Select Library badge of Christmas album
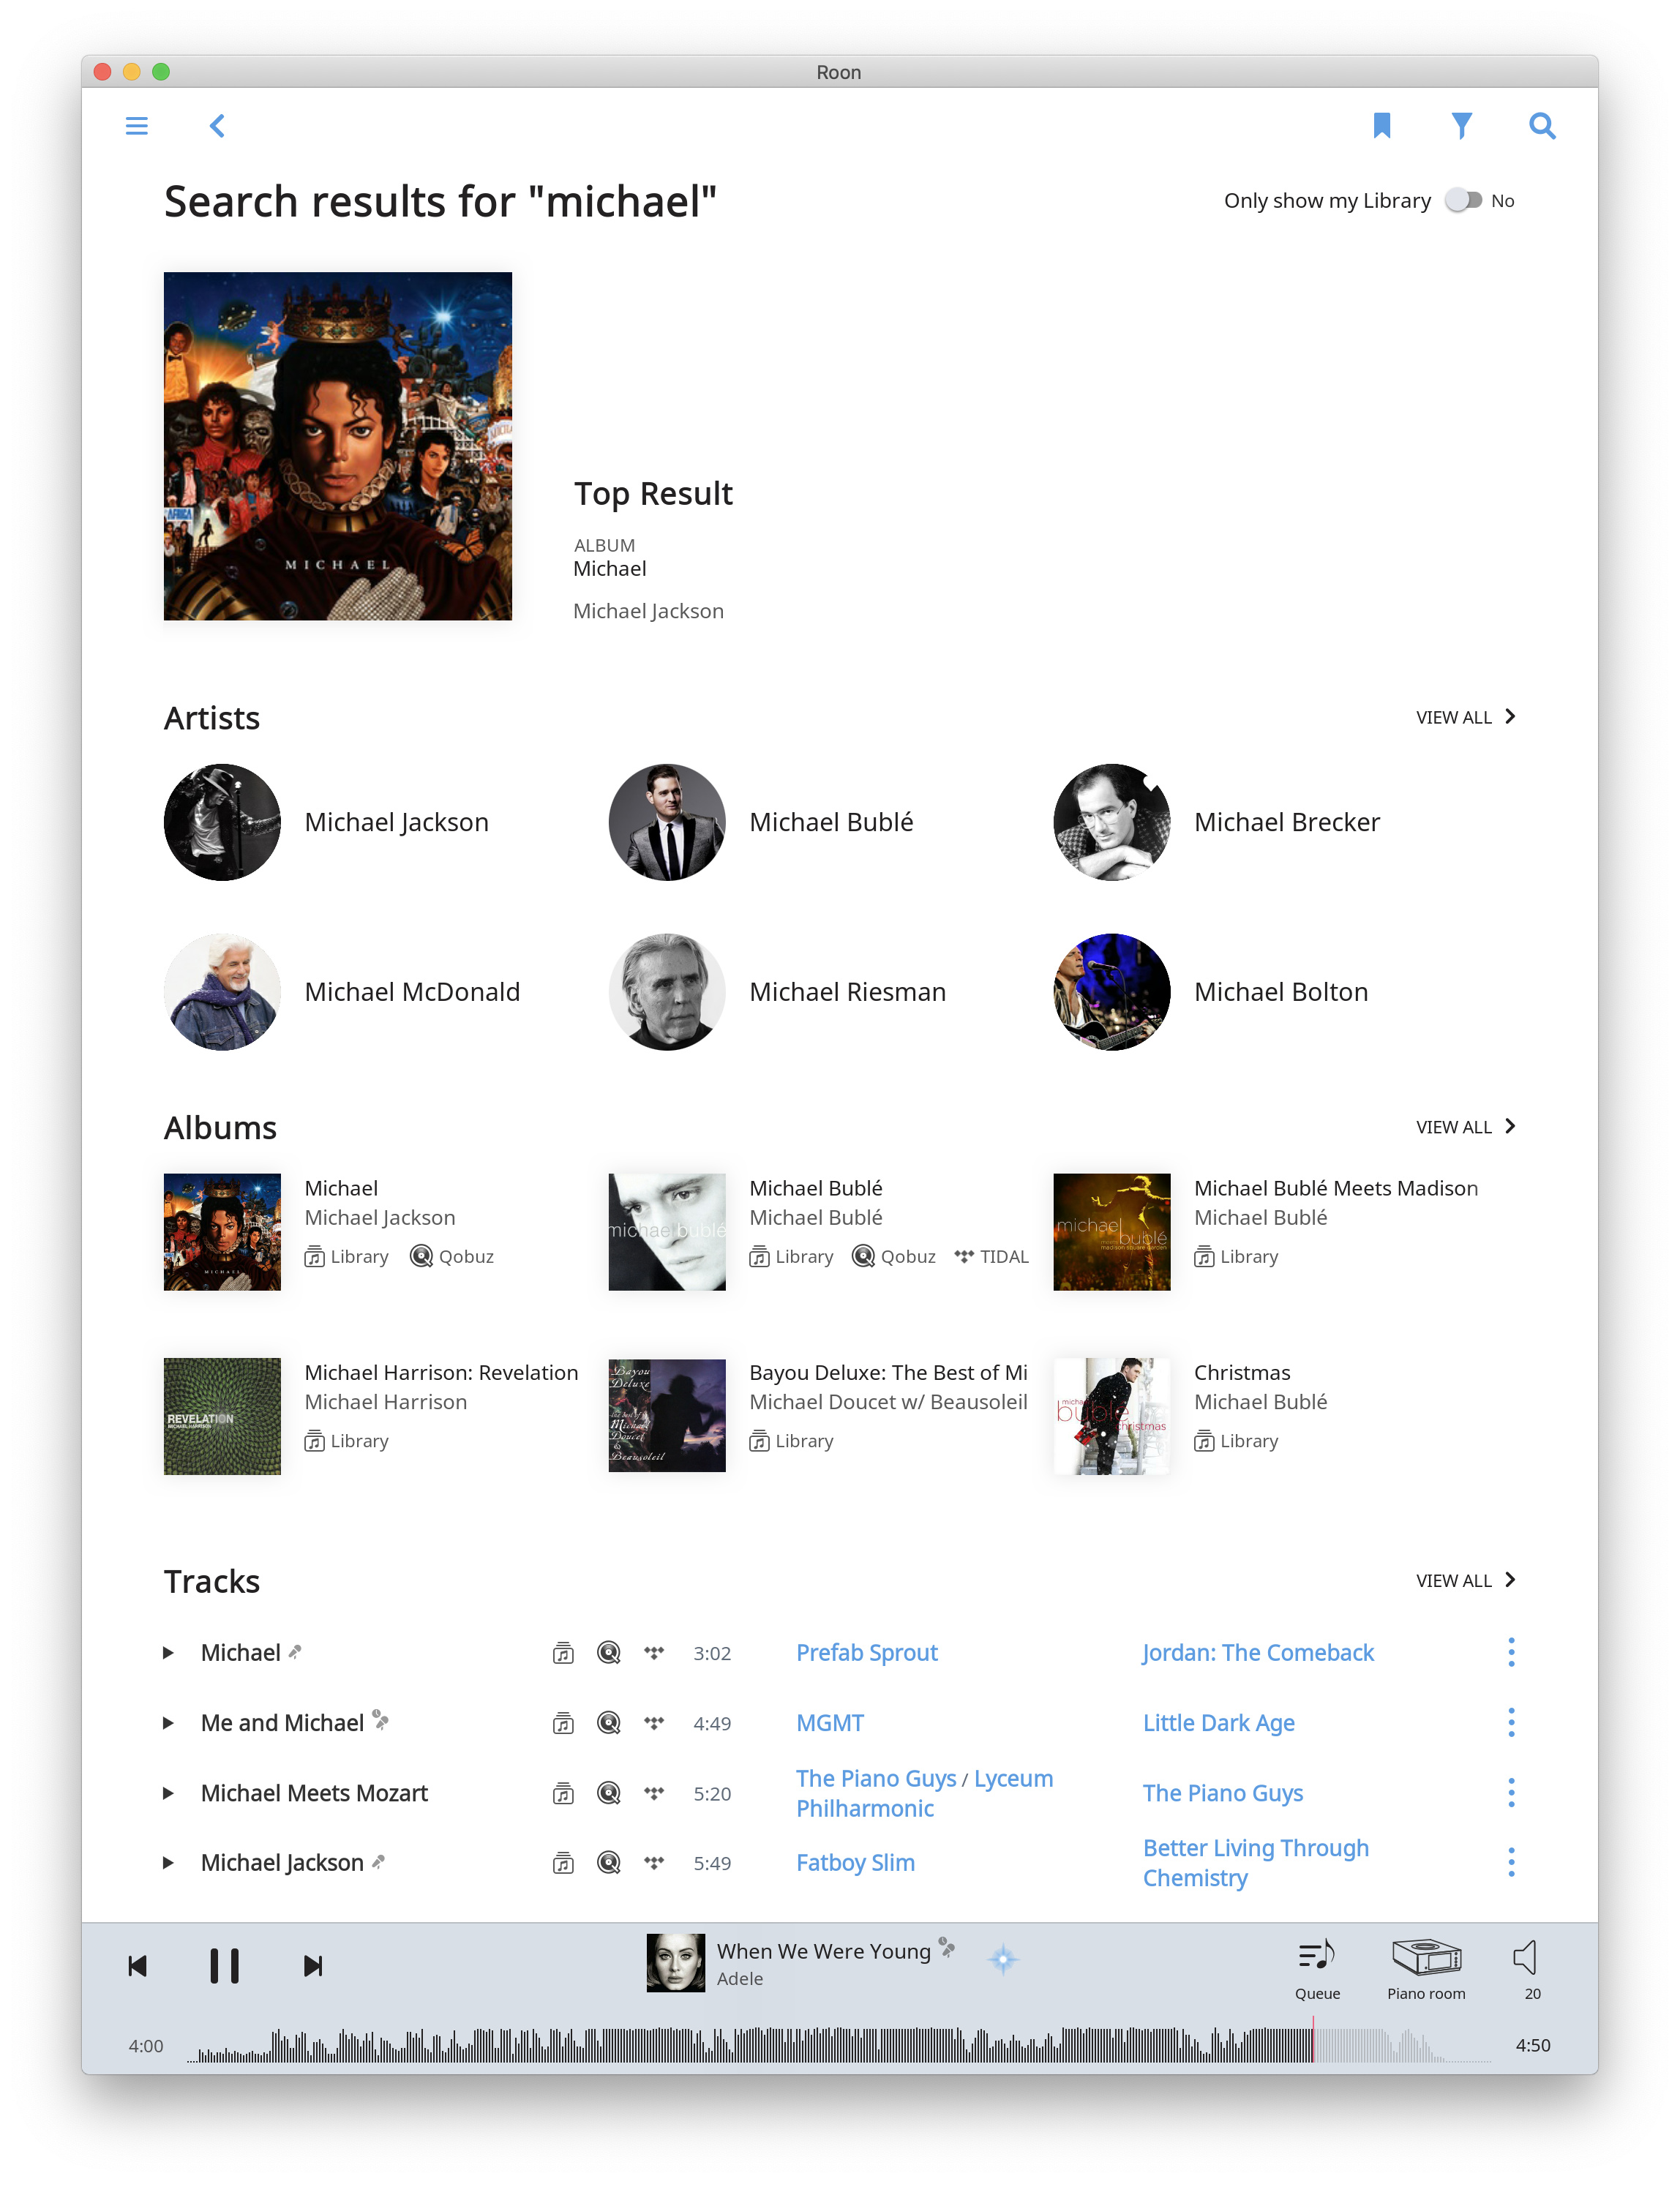Screen dimensions: 1680x2195 pos(1236,1441)
